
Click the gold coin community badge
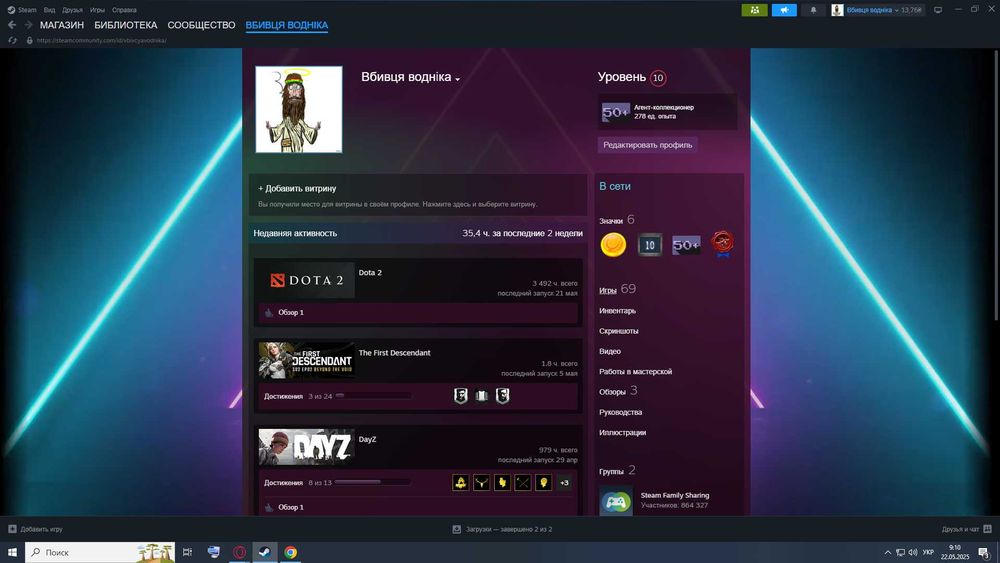[613, 245]
